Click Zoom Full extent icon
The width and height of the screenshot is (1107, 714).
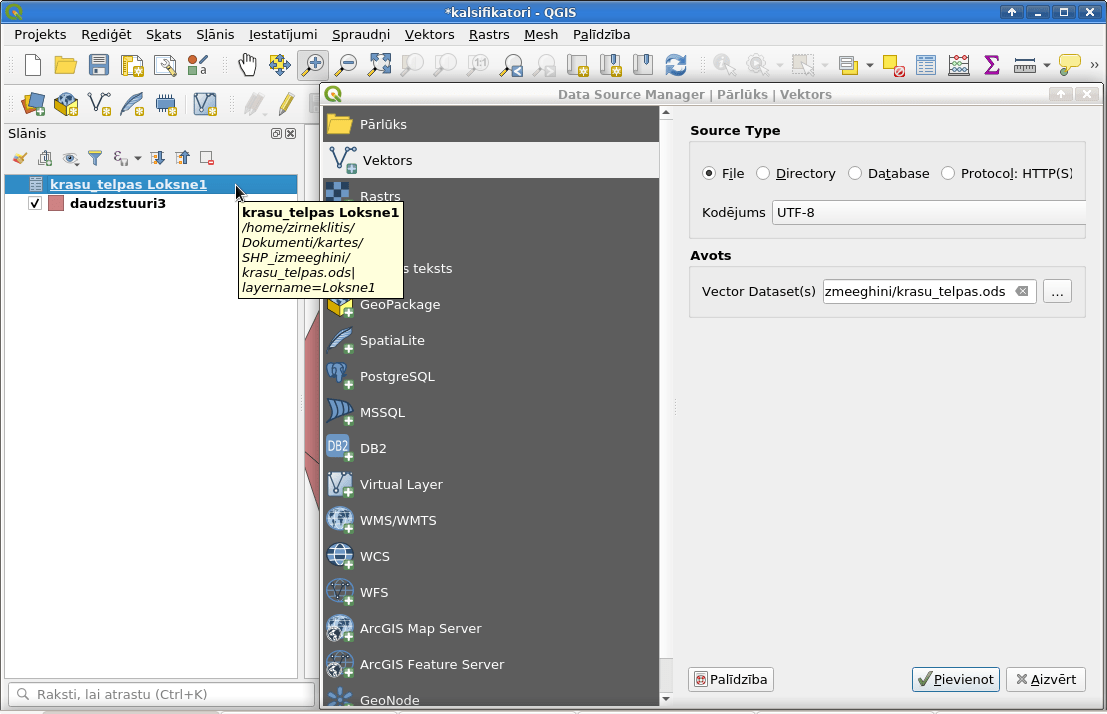[379, 66]
